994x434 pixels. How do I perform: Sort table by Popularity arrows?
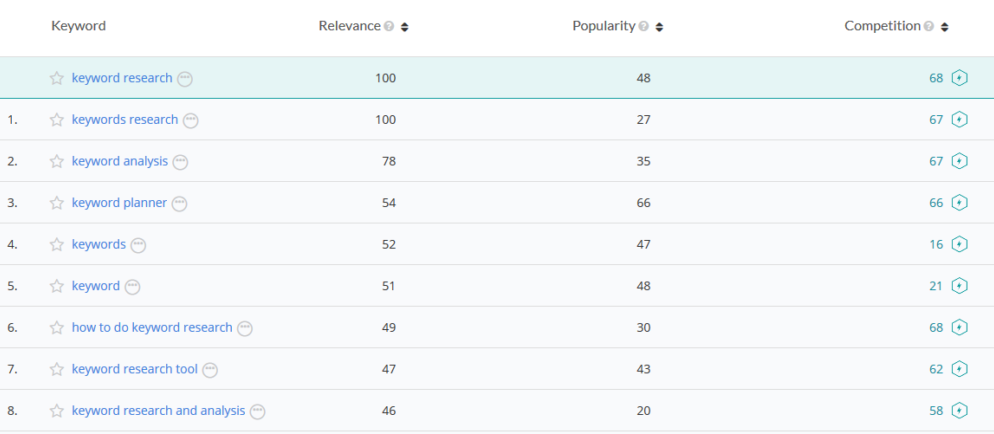pos(659,27)
